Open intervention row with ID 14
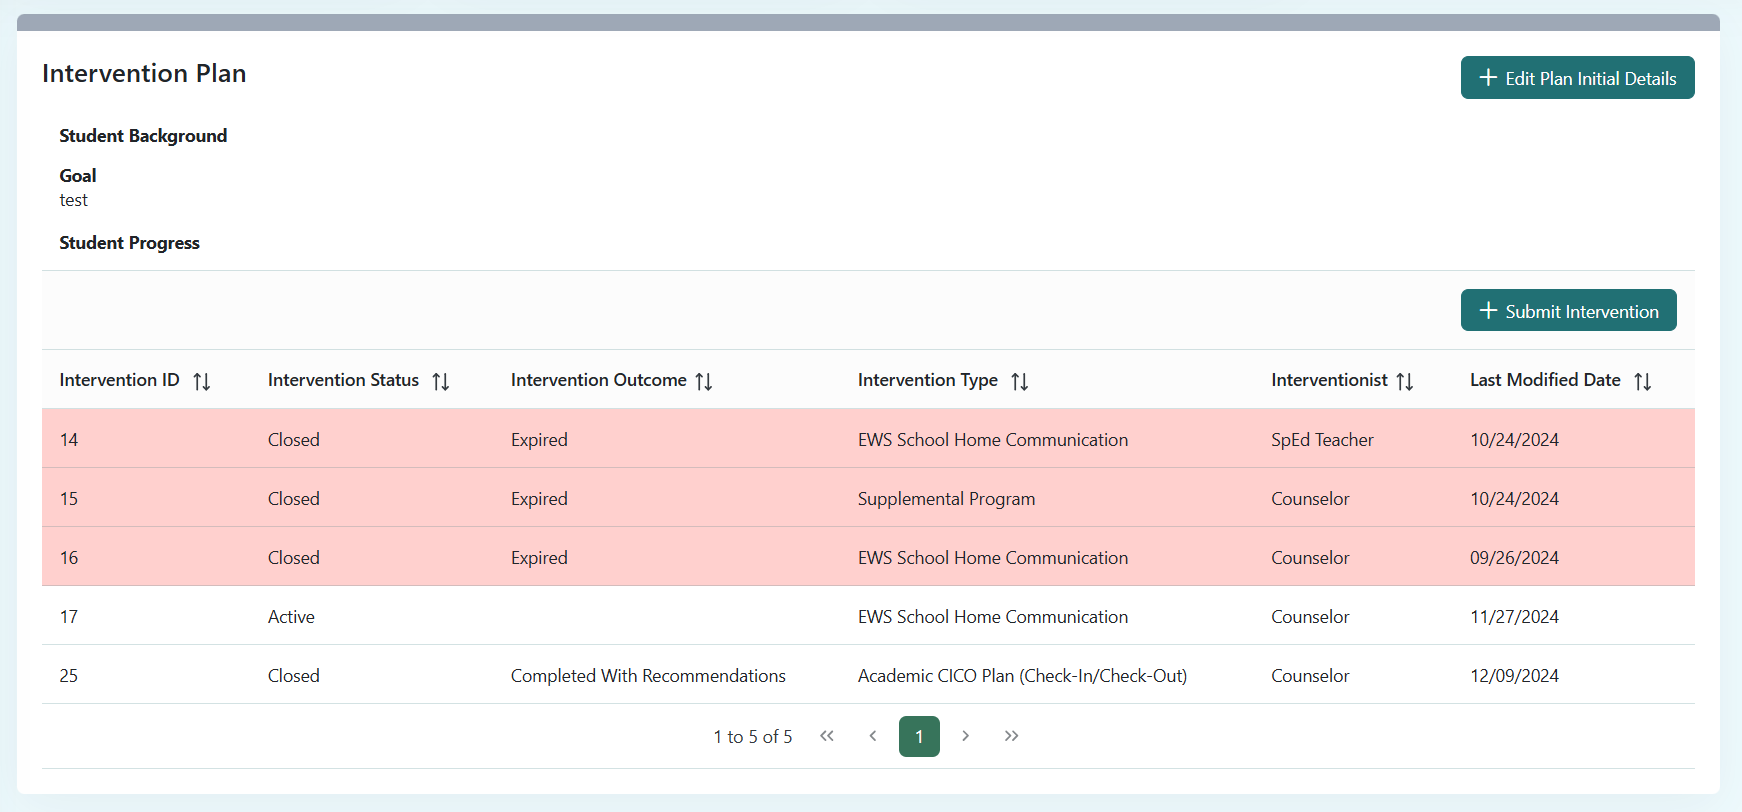Image resolution: width=1742 pixels, height=812 pixels. (x=69, y=440)
